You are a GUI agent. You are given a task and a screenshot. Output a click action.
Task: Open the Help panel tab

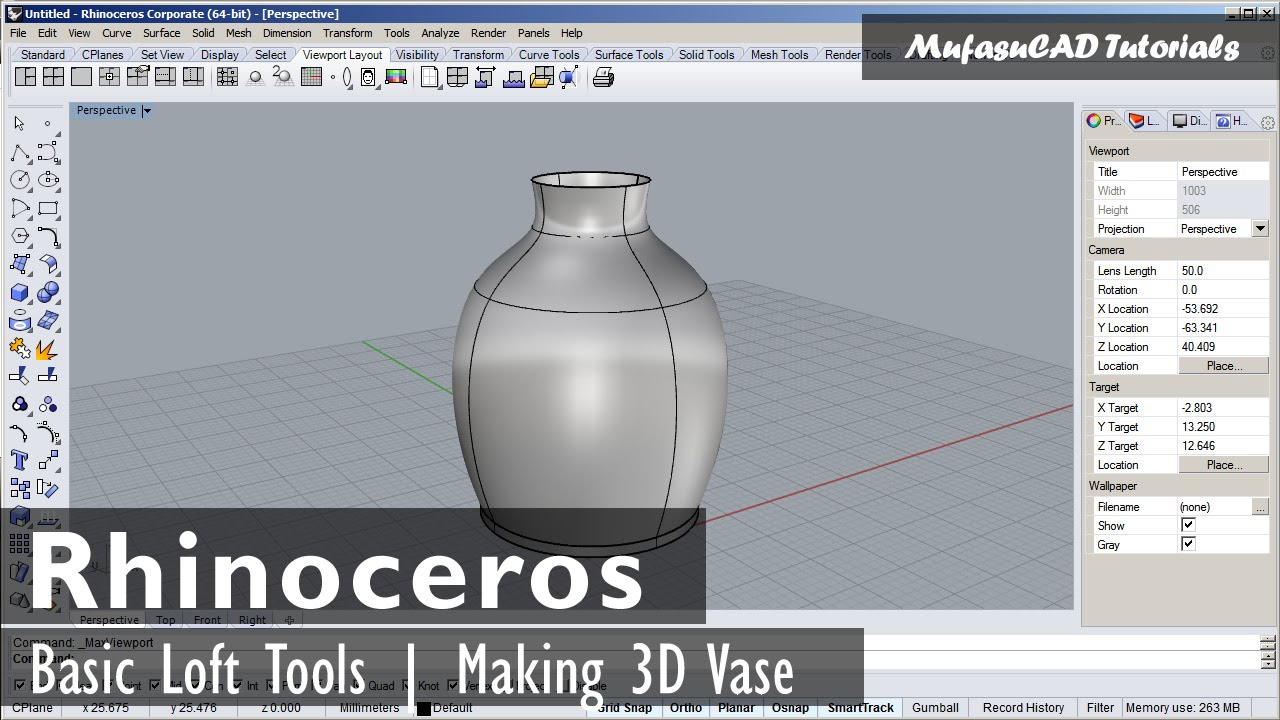(1232, 121)
